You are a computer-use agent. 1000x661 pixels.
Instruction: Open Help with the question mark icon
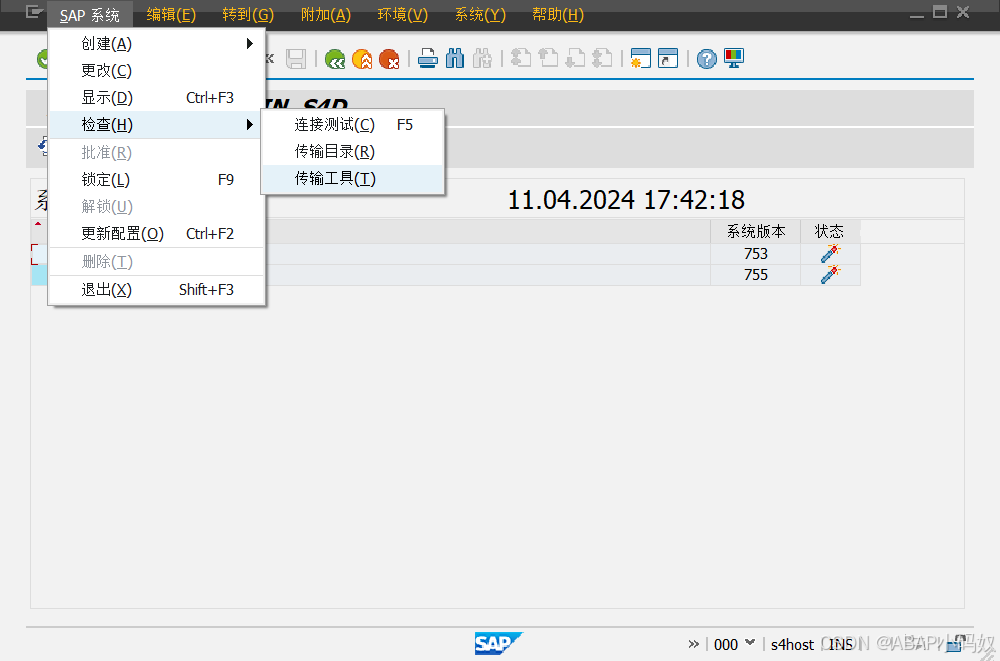pos(707,59)
